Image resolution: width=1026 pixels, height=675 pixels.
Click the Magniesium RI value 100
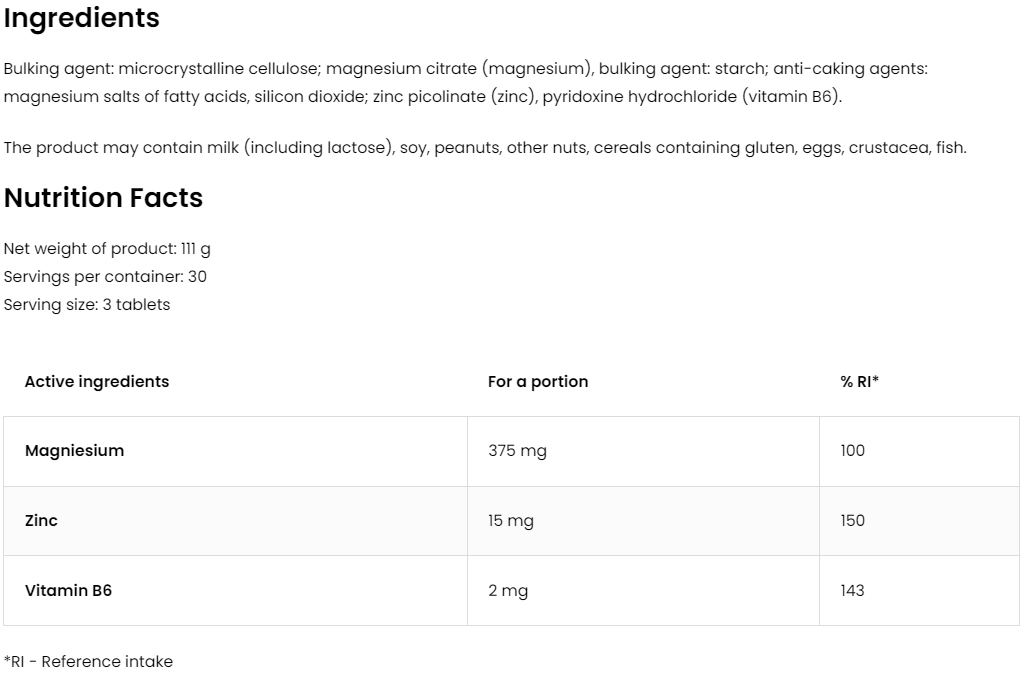[x=852, y=451]
